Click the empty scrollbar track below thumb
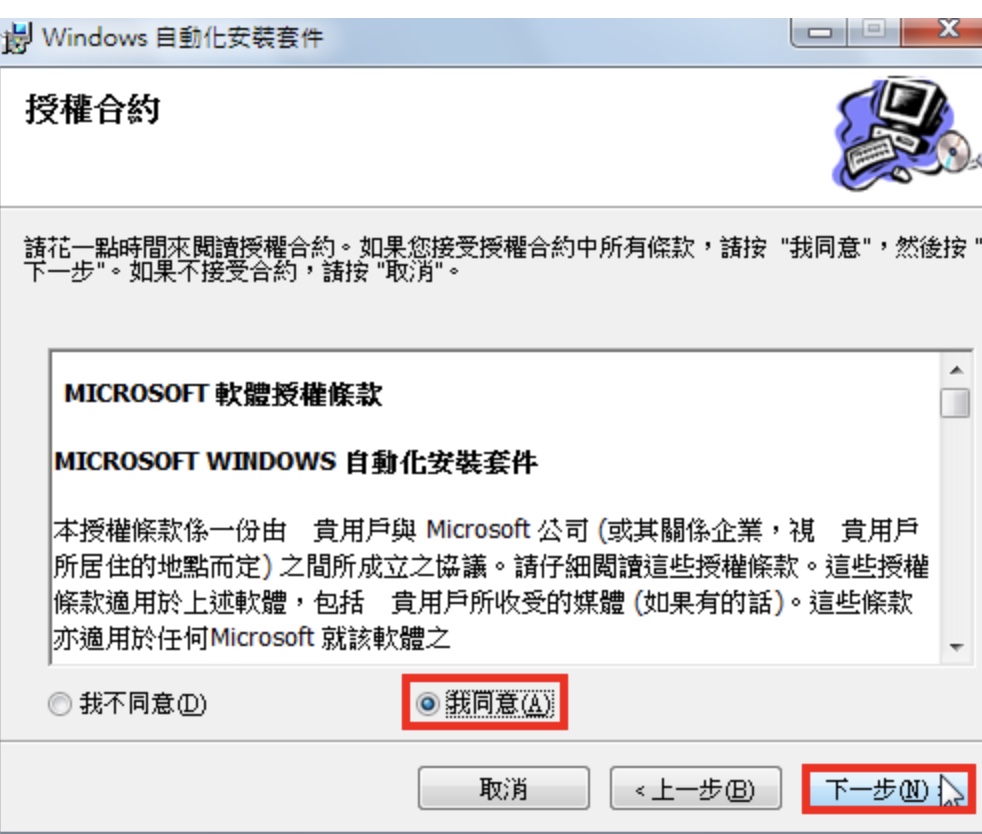 [956, 525]
